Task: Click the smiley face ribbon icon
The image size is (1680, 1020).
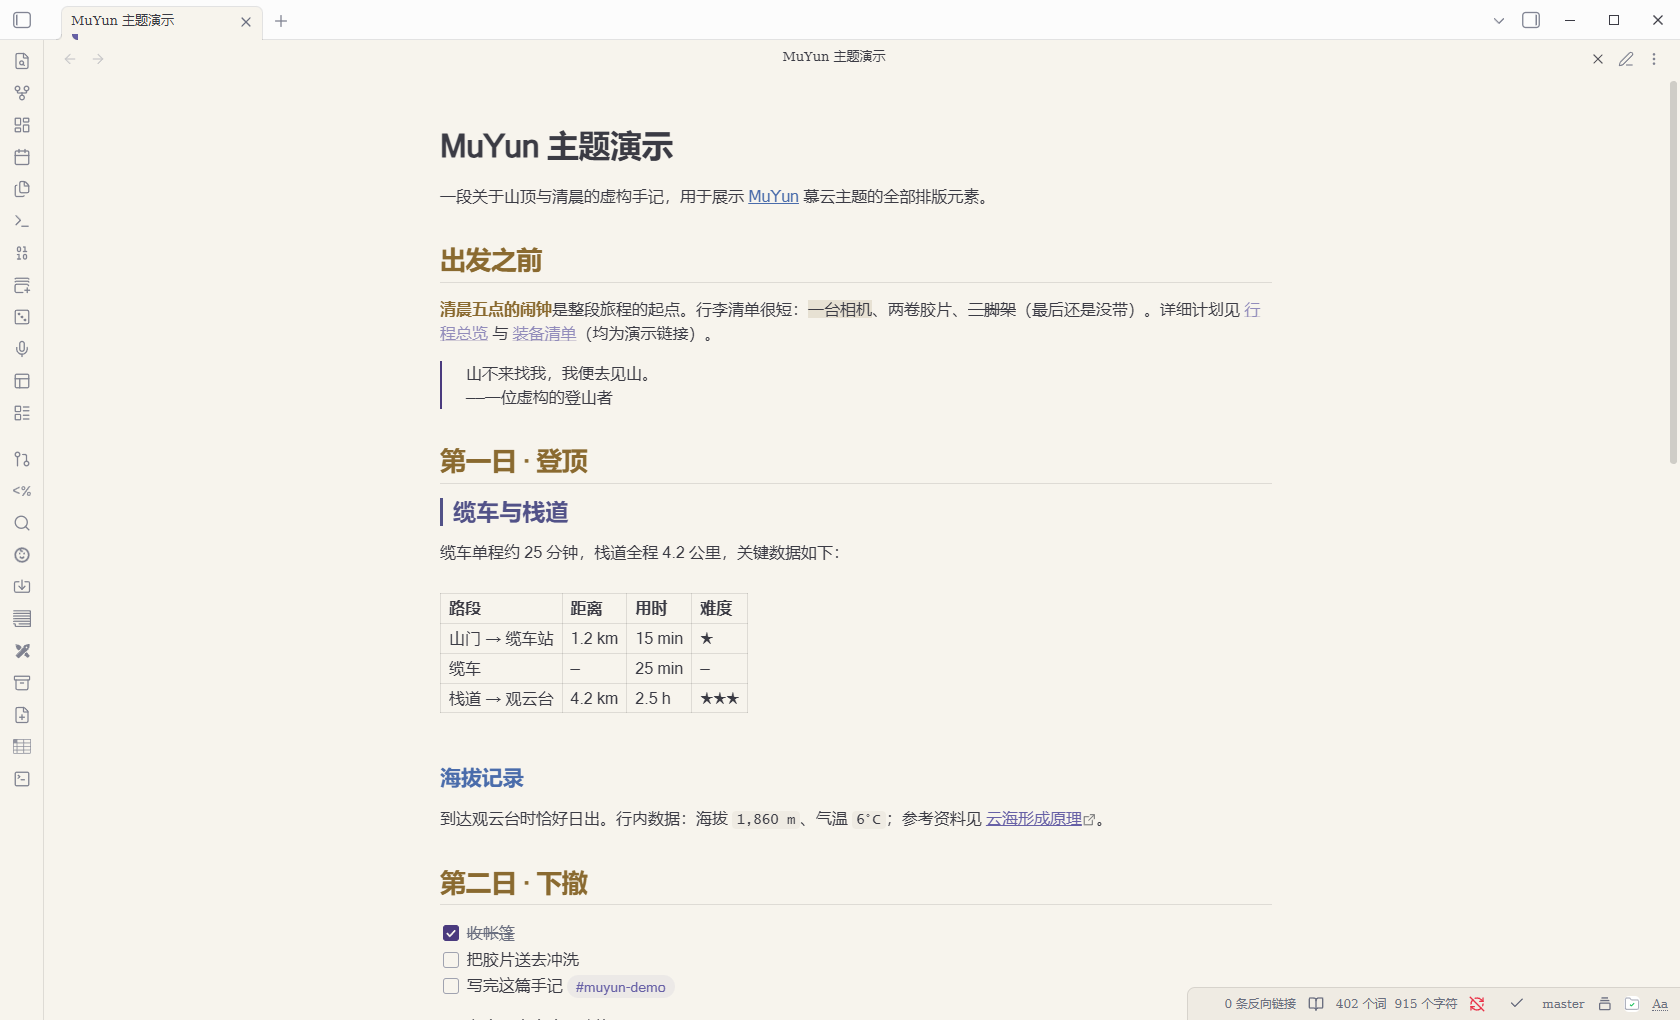Action: click(x=22, y=555)
